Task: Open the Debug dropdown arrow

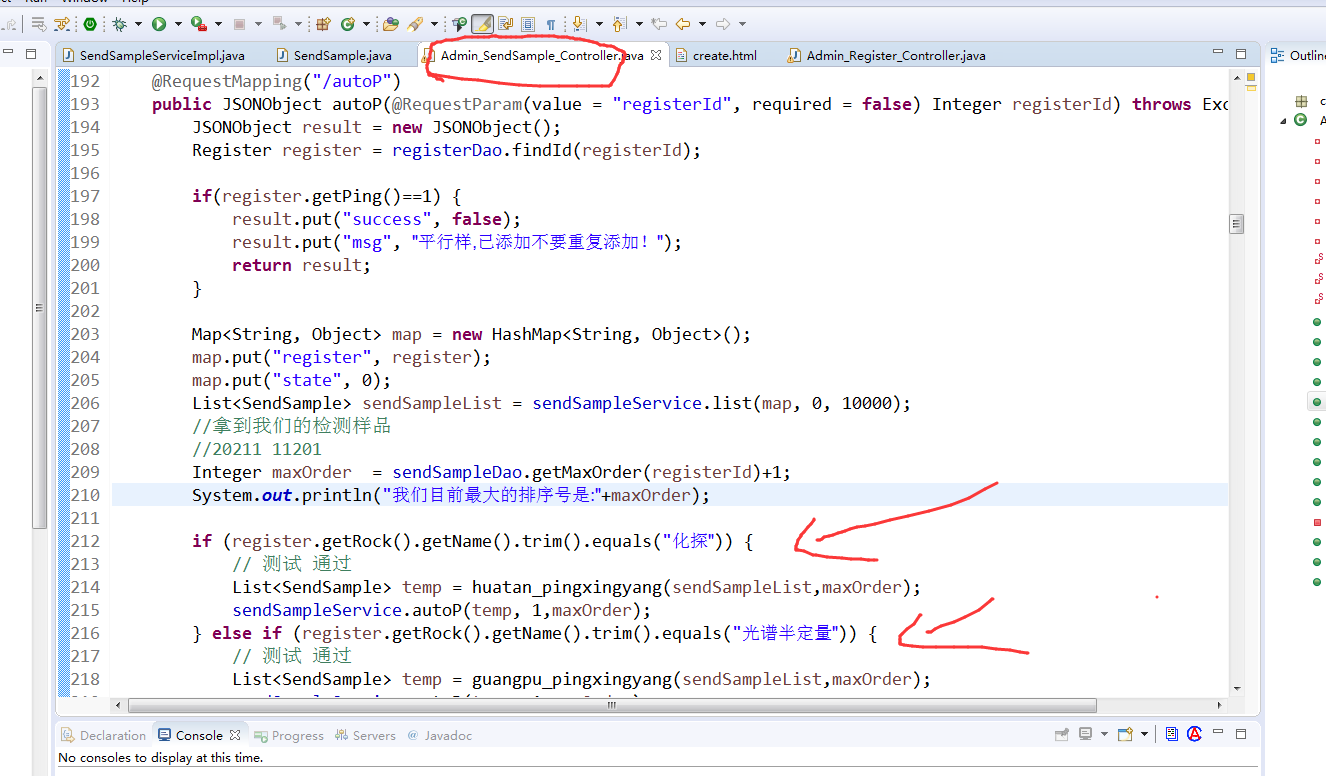Action: click(138, 23)
